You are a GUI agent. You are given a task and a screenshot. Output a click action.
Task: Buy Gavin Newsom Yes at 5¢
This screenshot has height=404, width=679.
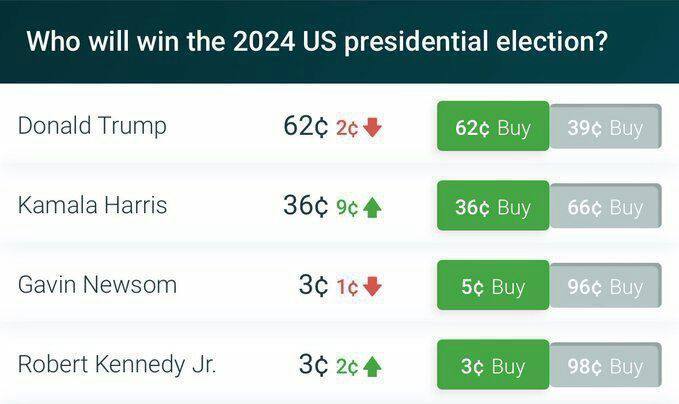[x=493, y=285]
